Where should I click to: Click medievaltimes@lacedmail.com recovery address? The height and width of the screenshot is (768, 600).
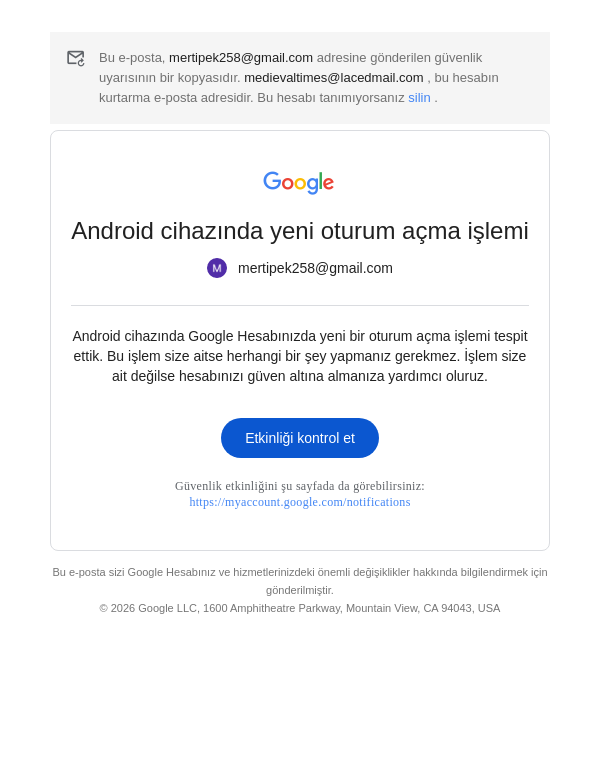click(x=334, y=78)
